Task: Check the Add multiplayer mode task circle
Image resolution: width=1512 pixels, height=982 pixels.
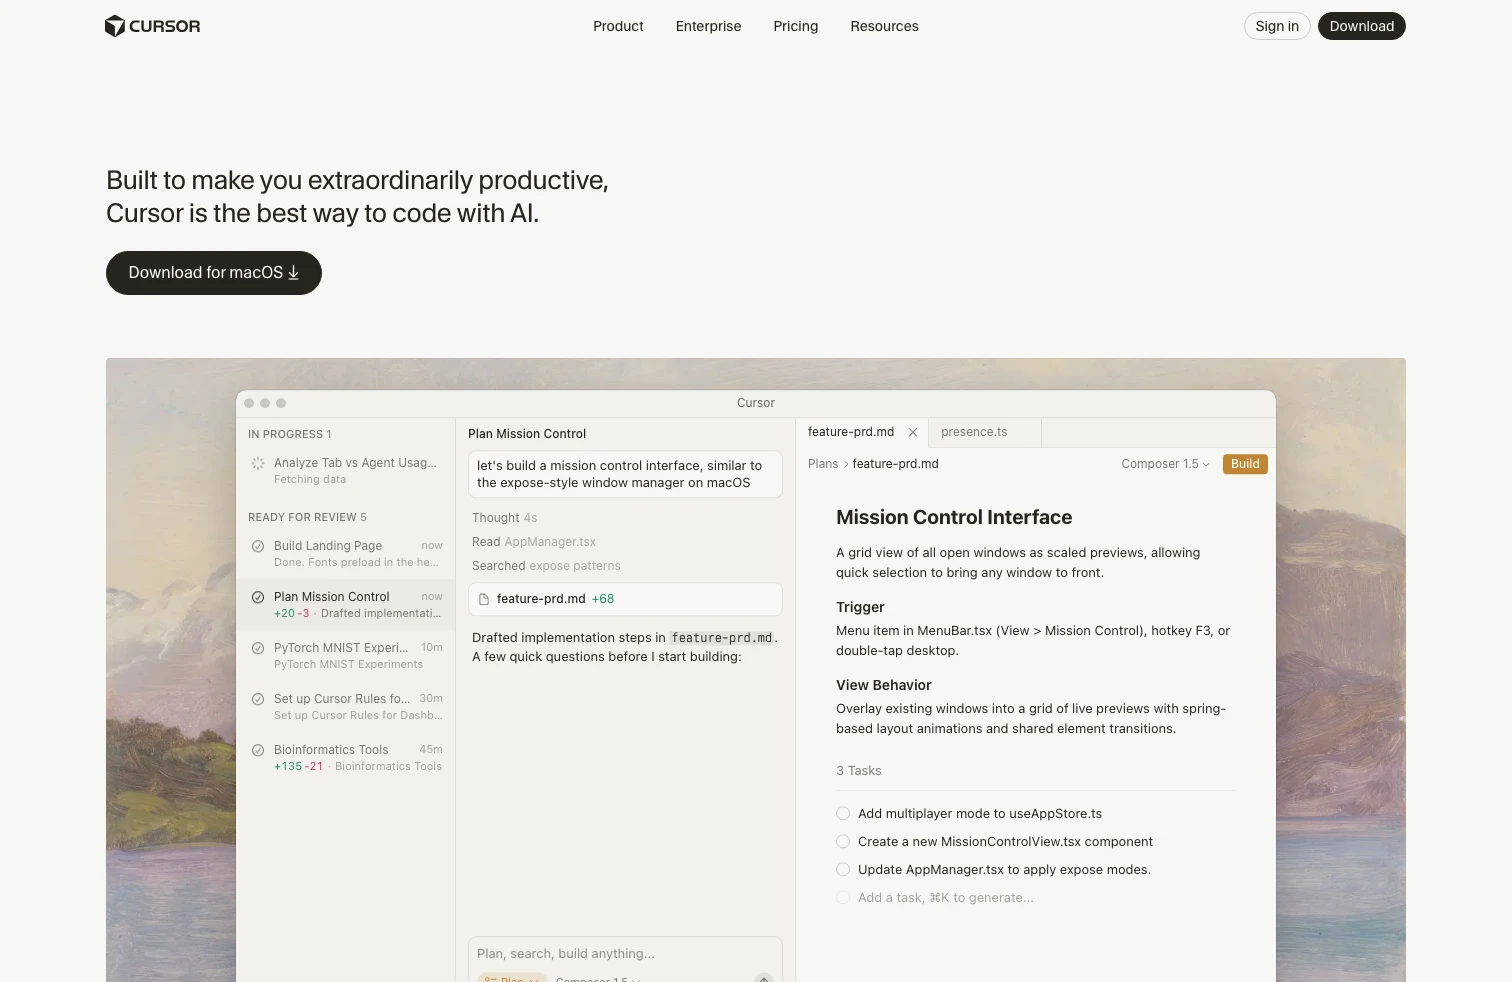Action: pos(843,814)
